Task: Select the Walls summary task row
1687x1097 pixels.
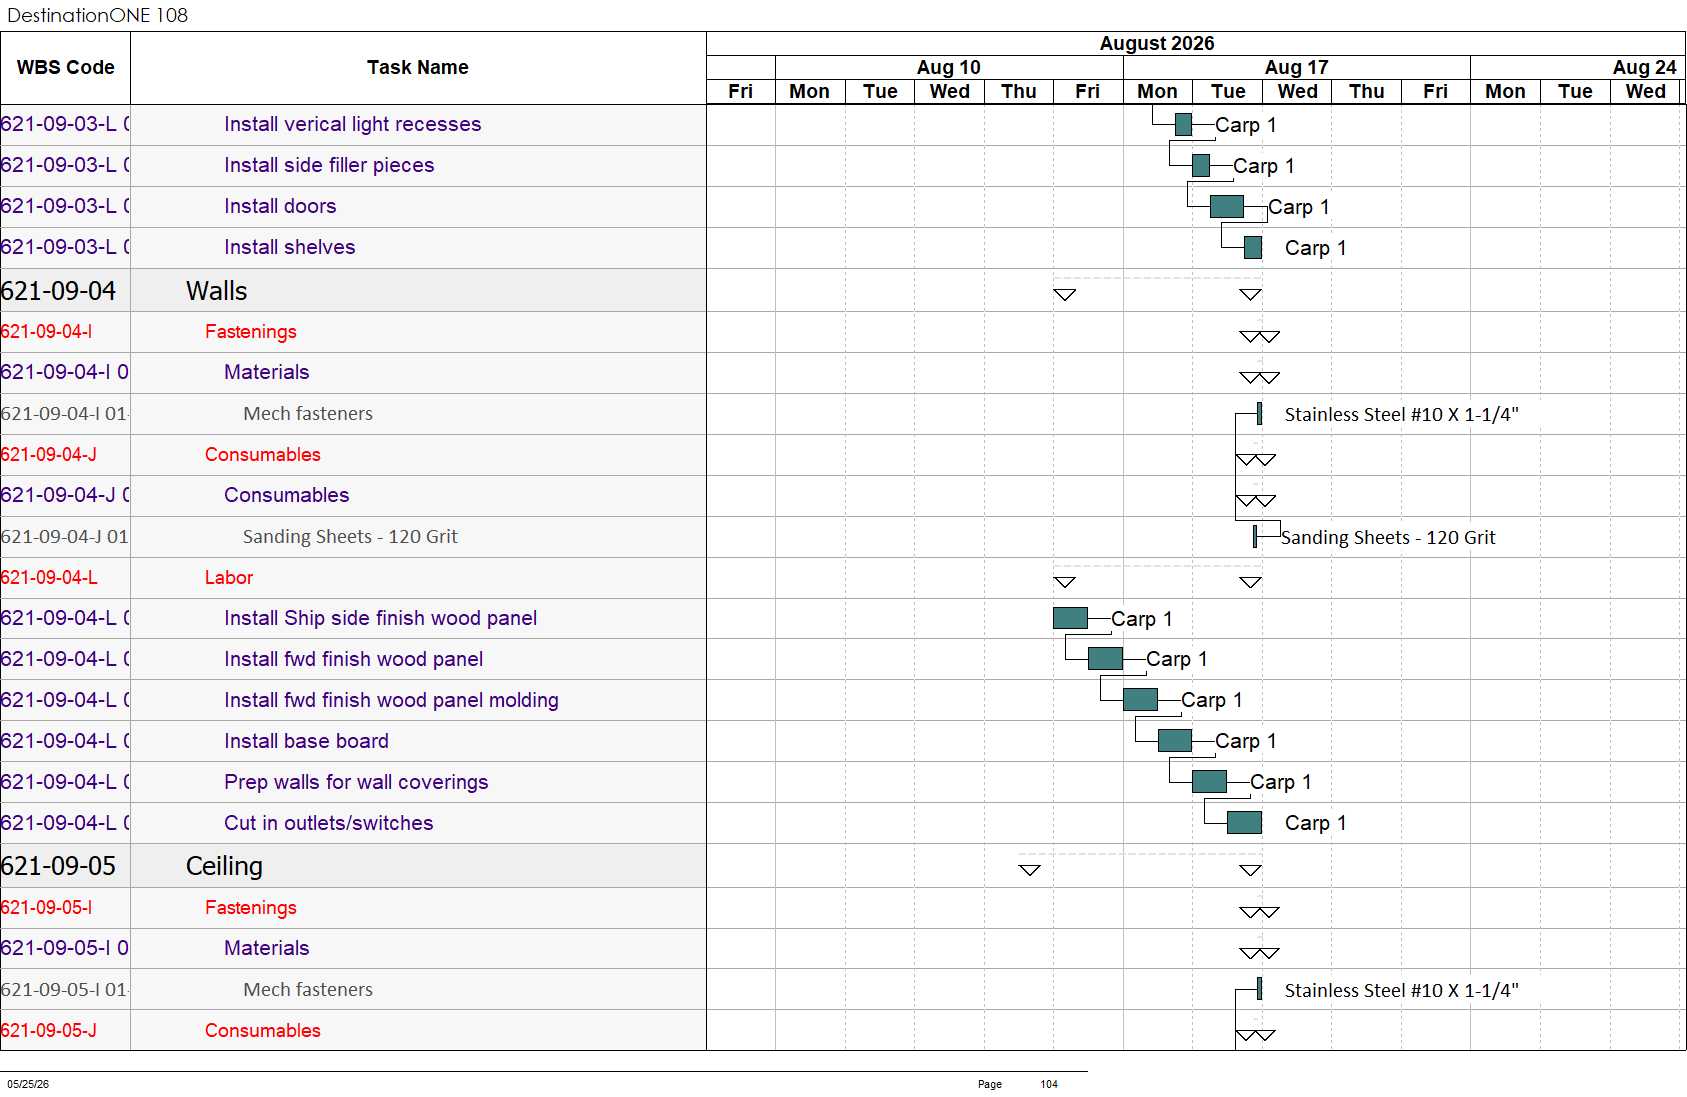Action: (353, 291)
